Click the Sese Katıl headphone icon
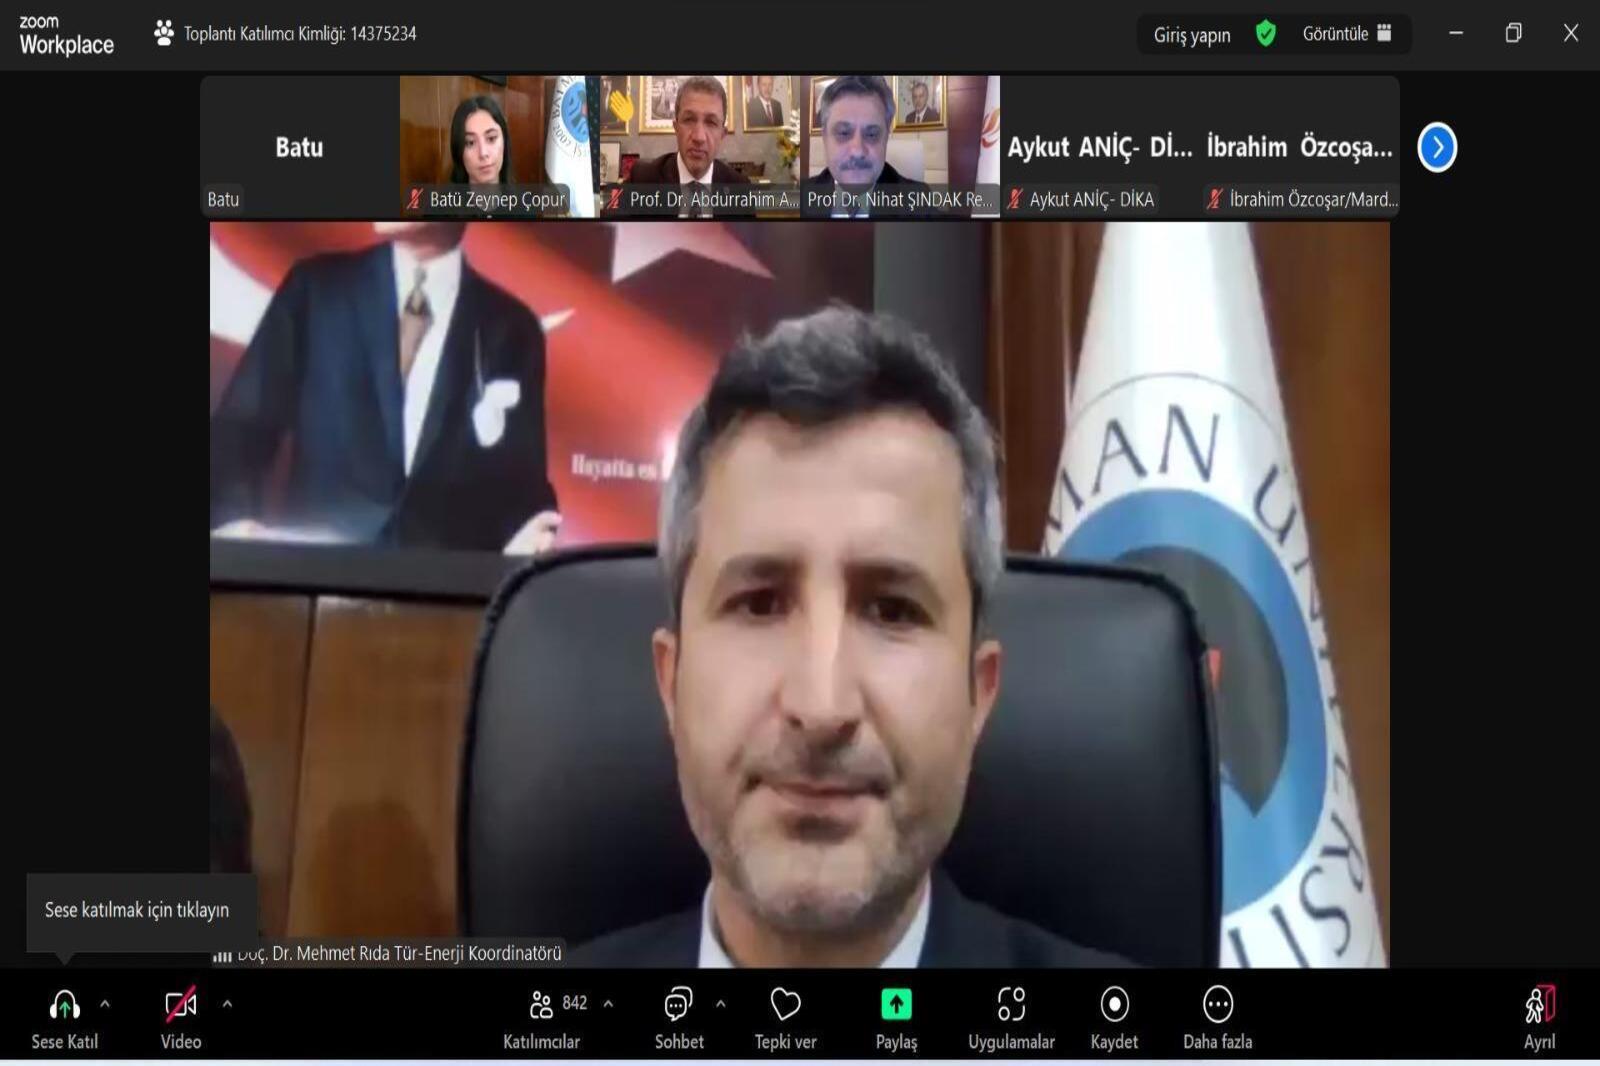The width and height of the screenshot is (1600, 1066). coord(64,1005)
